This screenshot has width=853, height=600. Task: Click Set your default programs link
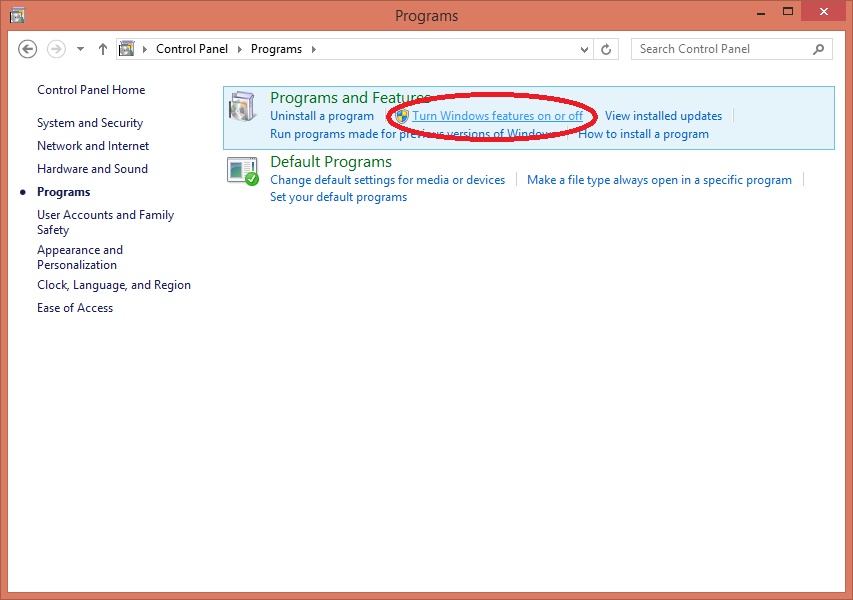[x=338, y=197]
